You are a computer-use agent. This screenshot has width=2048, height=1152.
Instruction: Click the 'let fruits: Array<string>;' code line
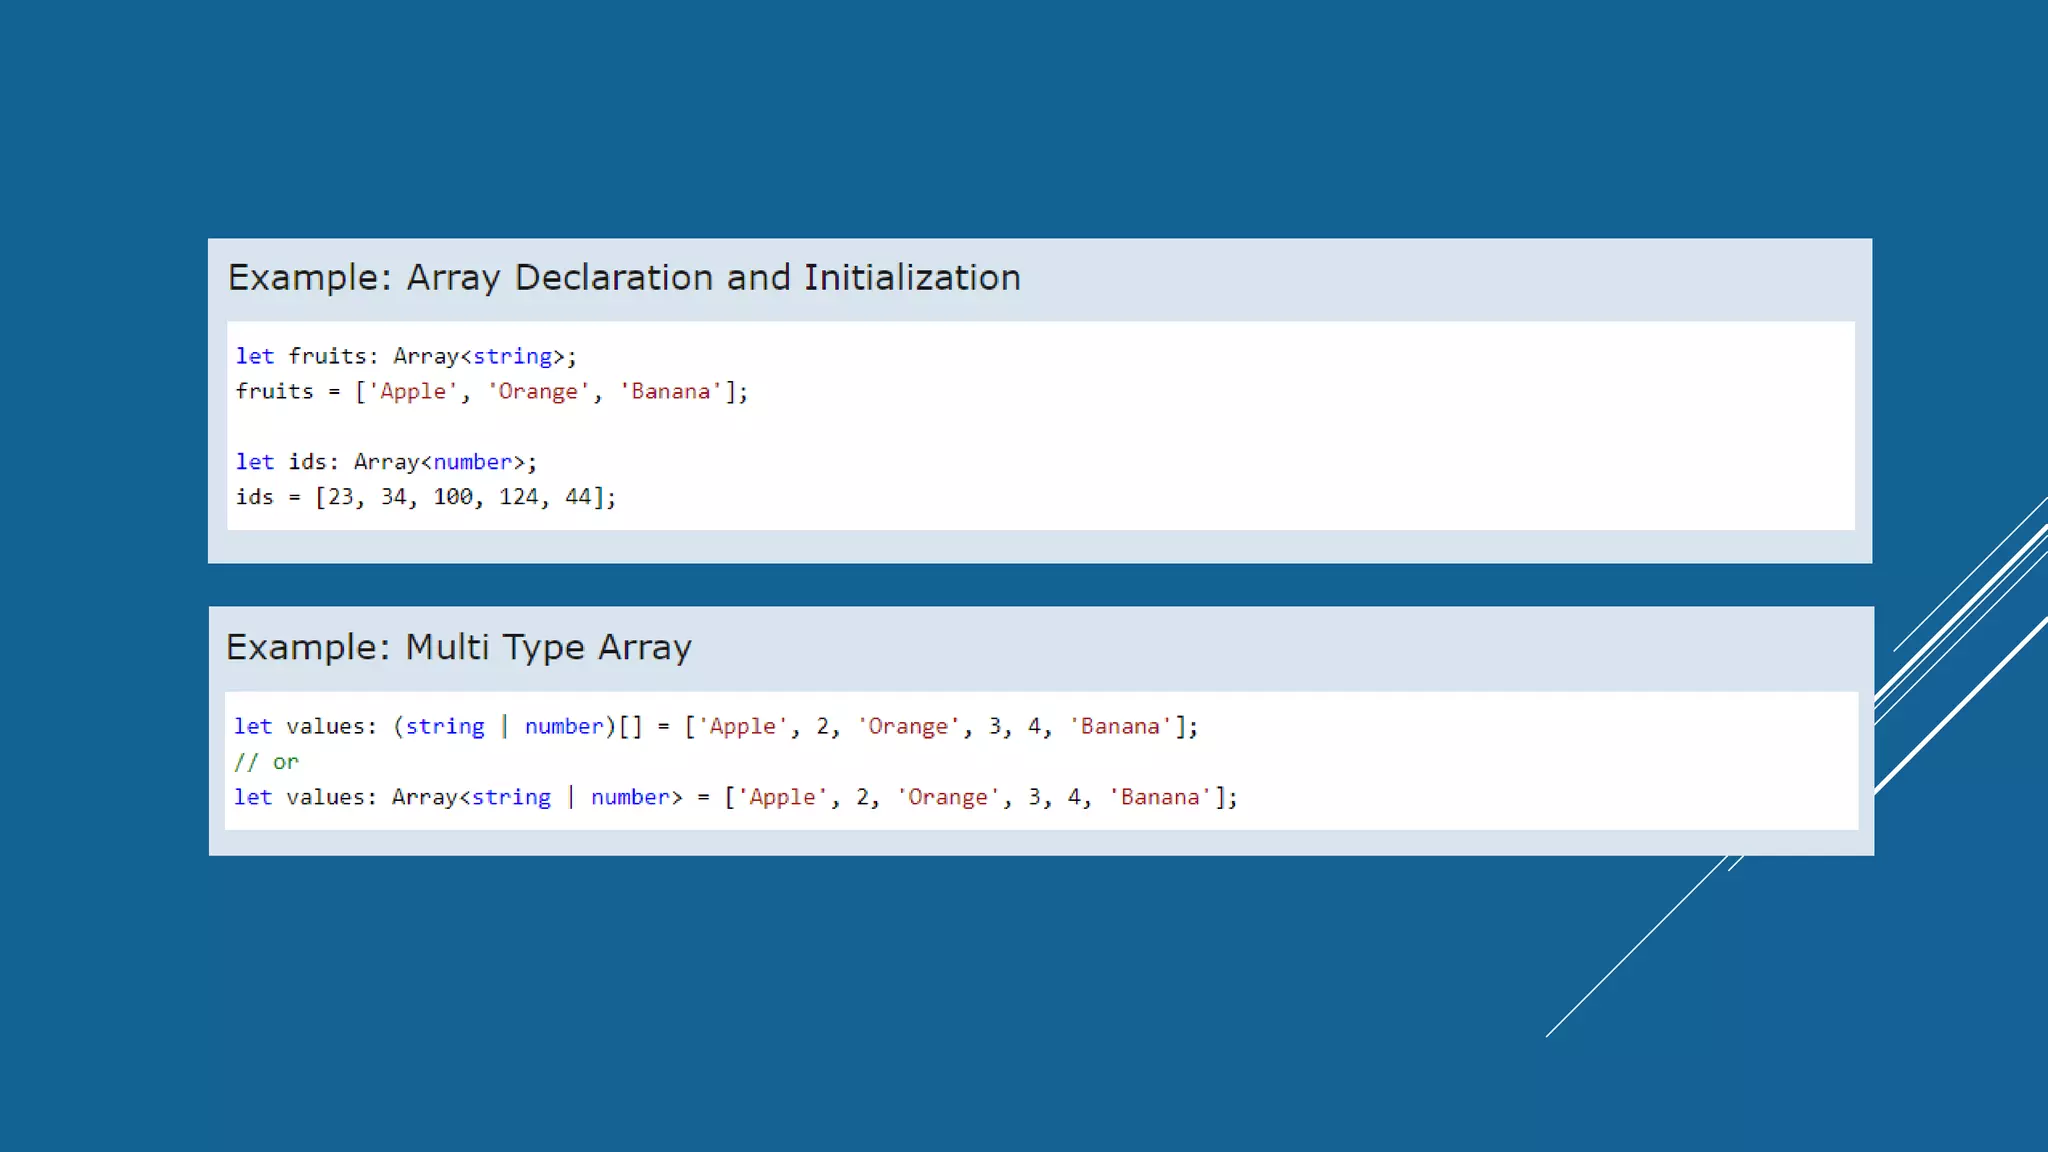coord(405,357)
